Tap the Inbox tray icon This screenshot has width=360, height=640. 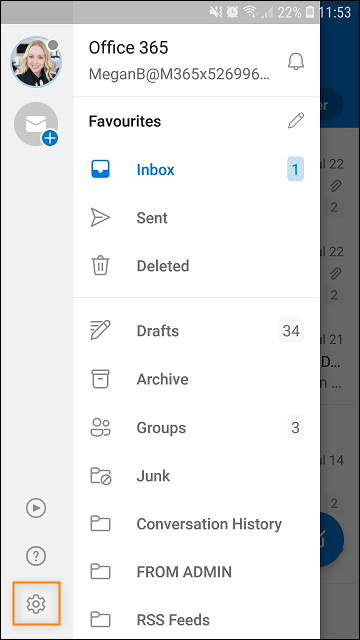[100, 169]
